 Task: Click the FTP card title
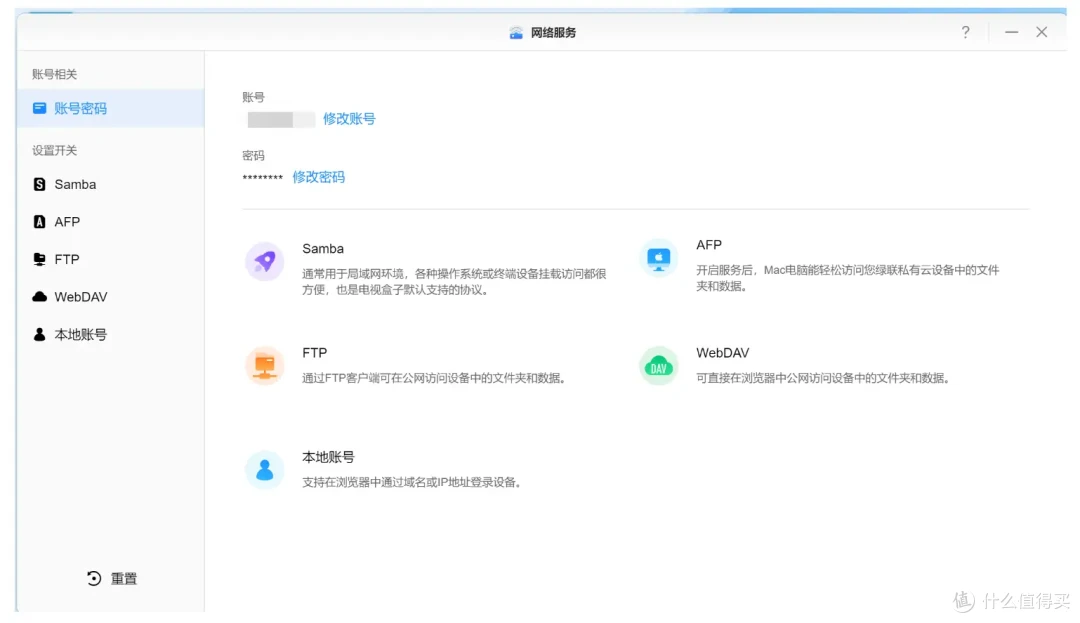click(315, 352)
